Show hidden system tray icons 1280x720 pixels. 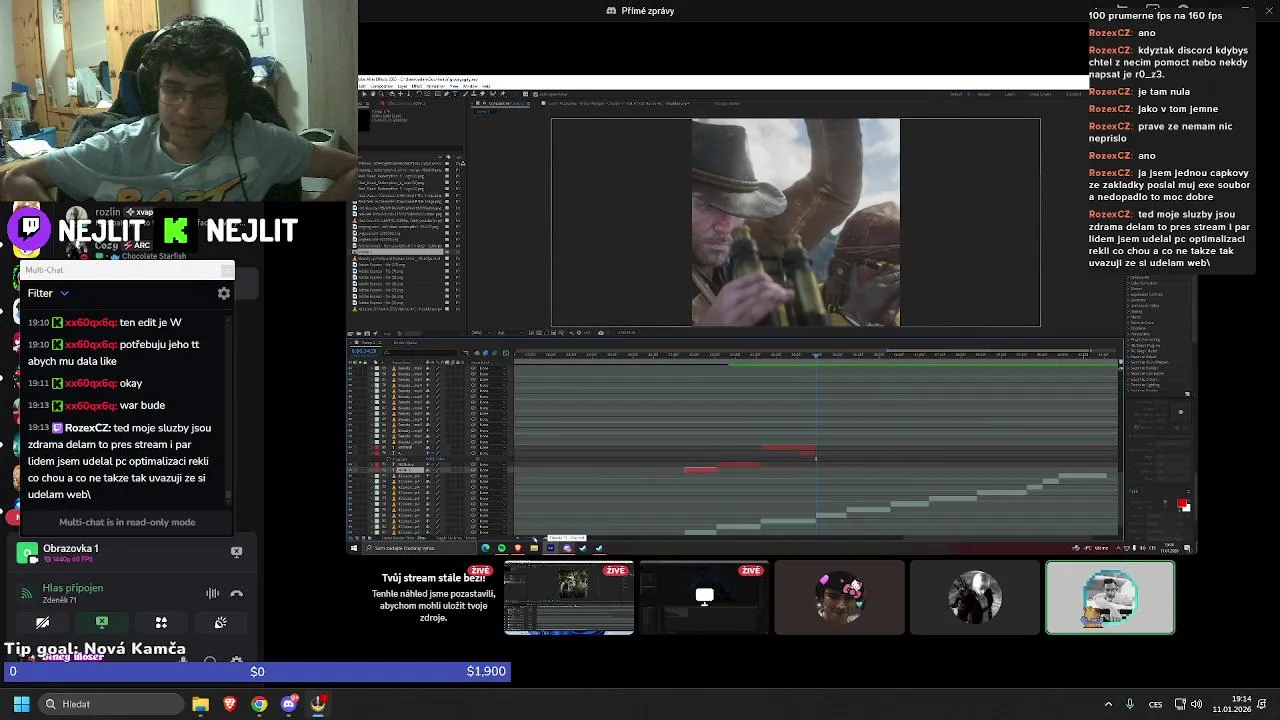(1108, 704)
